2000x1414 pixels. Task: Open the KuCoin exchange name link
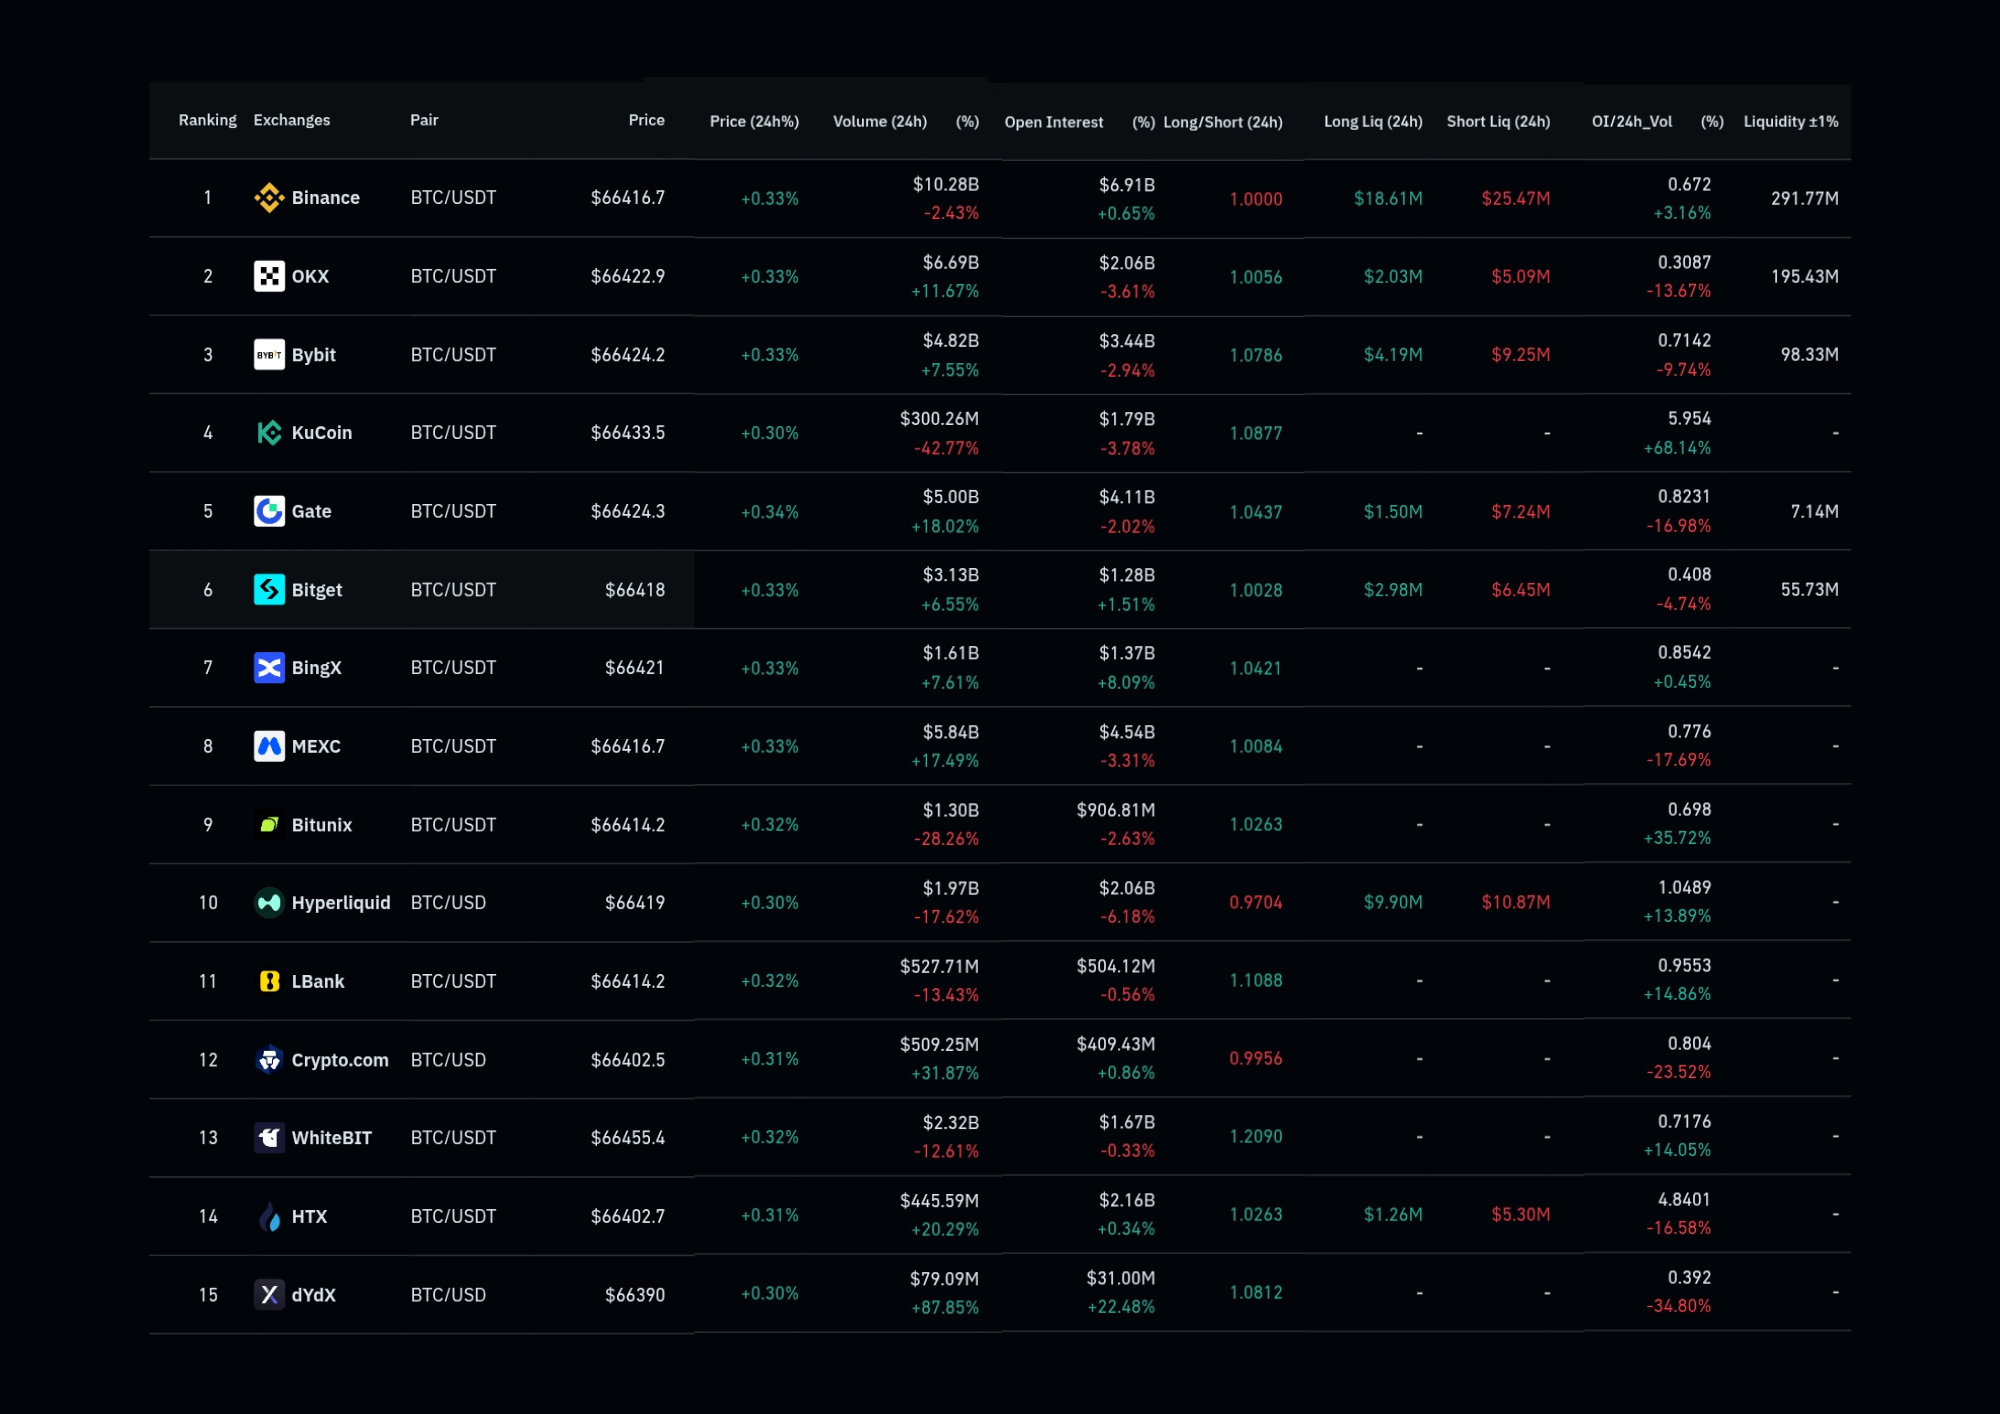(x=322, y=433)
